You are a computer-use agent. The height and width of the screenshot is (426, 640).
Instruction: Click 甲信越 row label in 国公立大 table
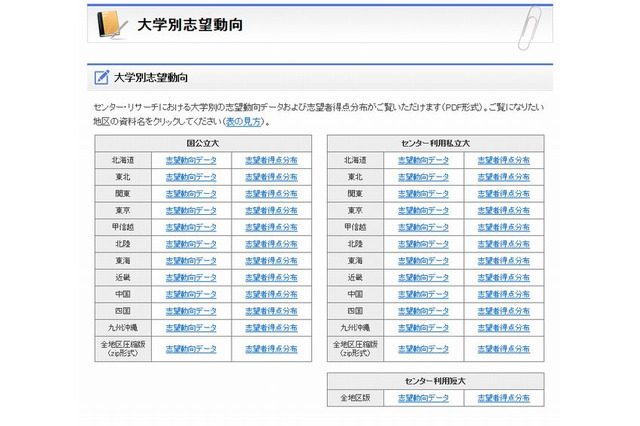pos(123,227)
